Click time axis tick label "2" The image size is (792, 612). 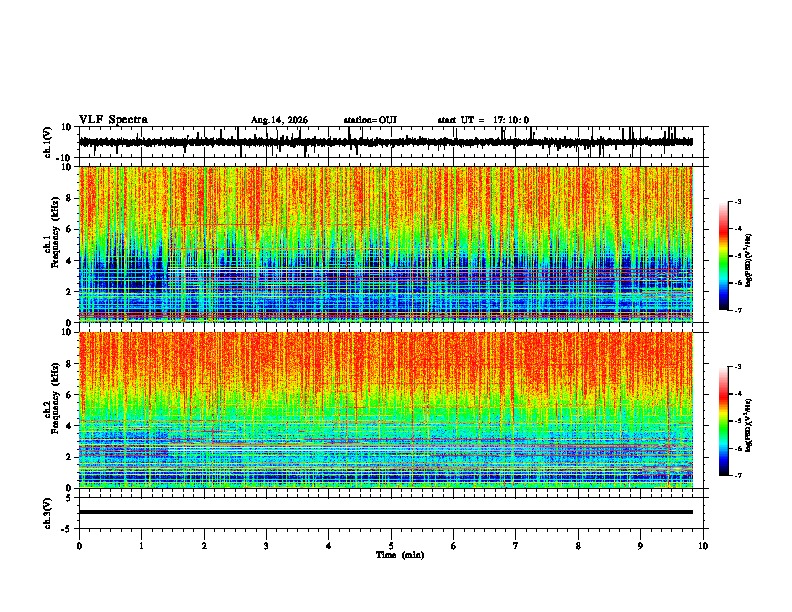click(x=204, y=546)
